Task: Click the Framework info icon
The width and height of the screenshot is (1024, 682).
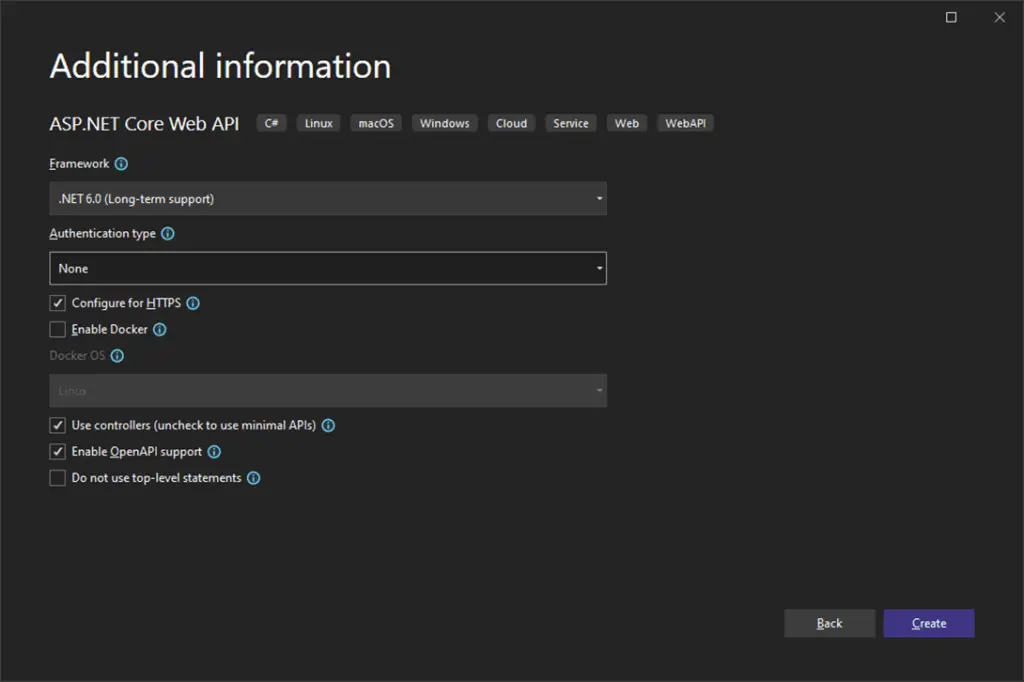Action: coord(121,164)
